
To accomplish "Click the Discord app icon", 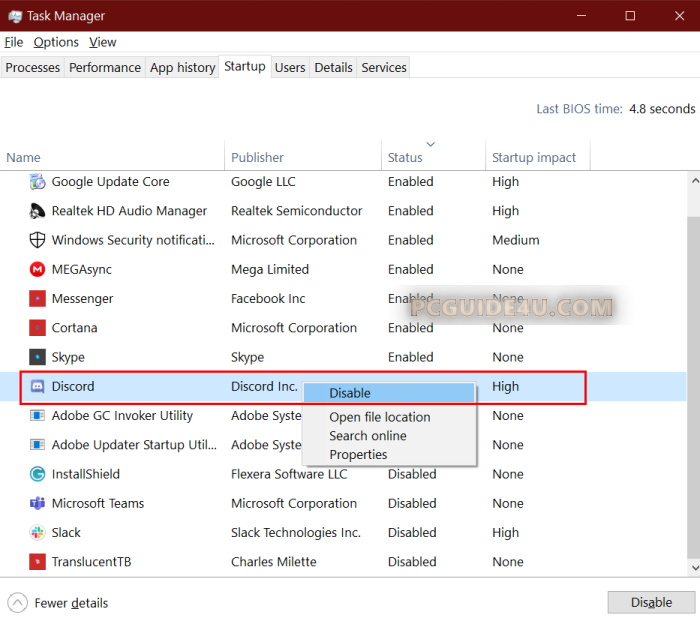I will [37, 387].
